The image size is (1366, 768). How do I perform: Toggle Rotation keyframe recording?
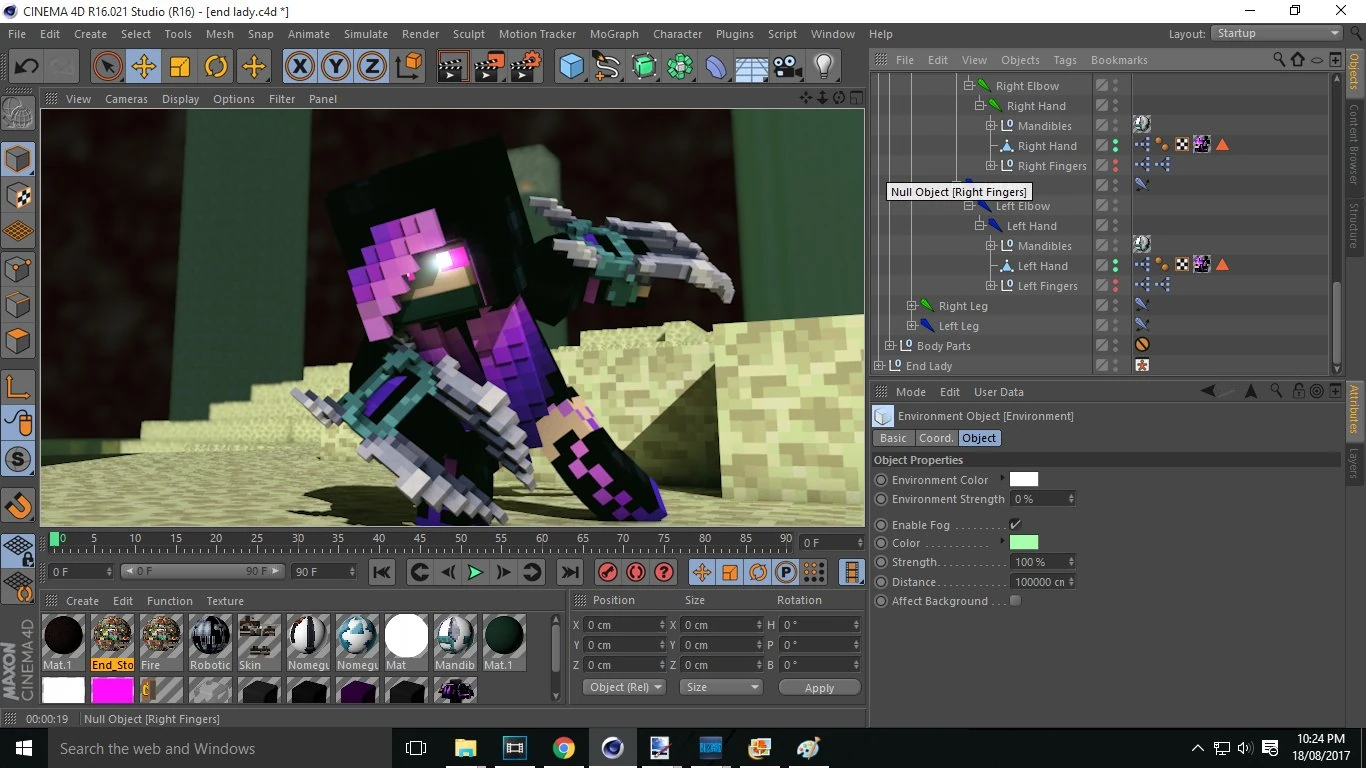pyautogui.click(x=758, y=572)
